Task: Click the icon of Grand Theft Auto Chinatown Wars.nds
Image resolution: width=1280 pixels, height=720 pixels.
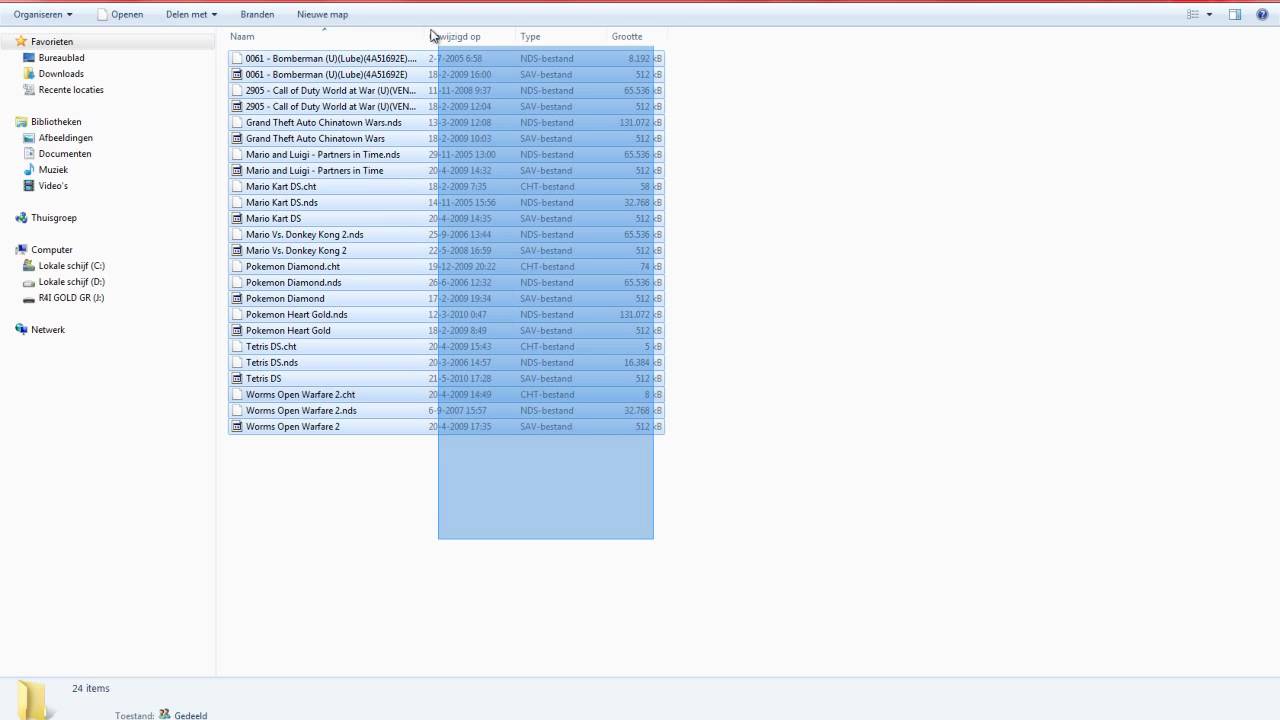Action: click(237, 122)
